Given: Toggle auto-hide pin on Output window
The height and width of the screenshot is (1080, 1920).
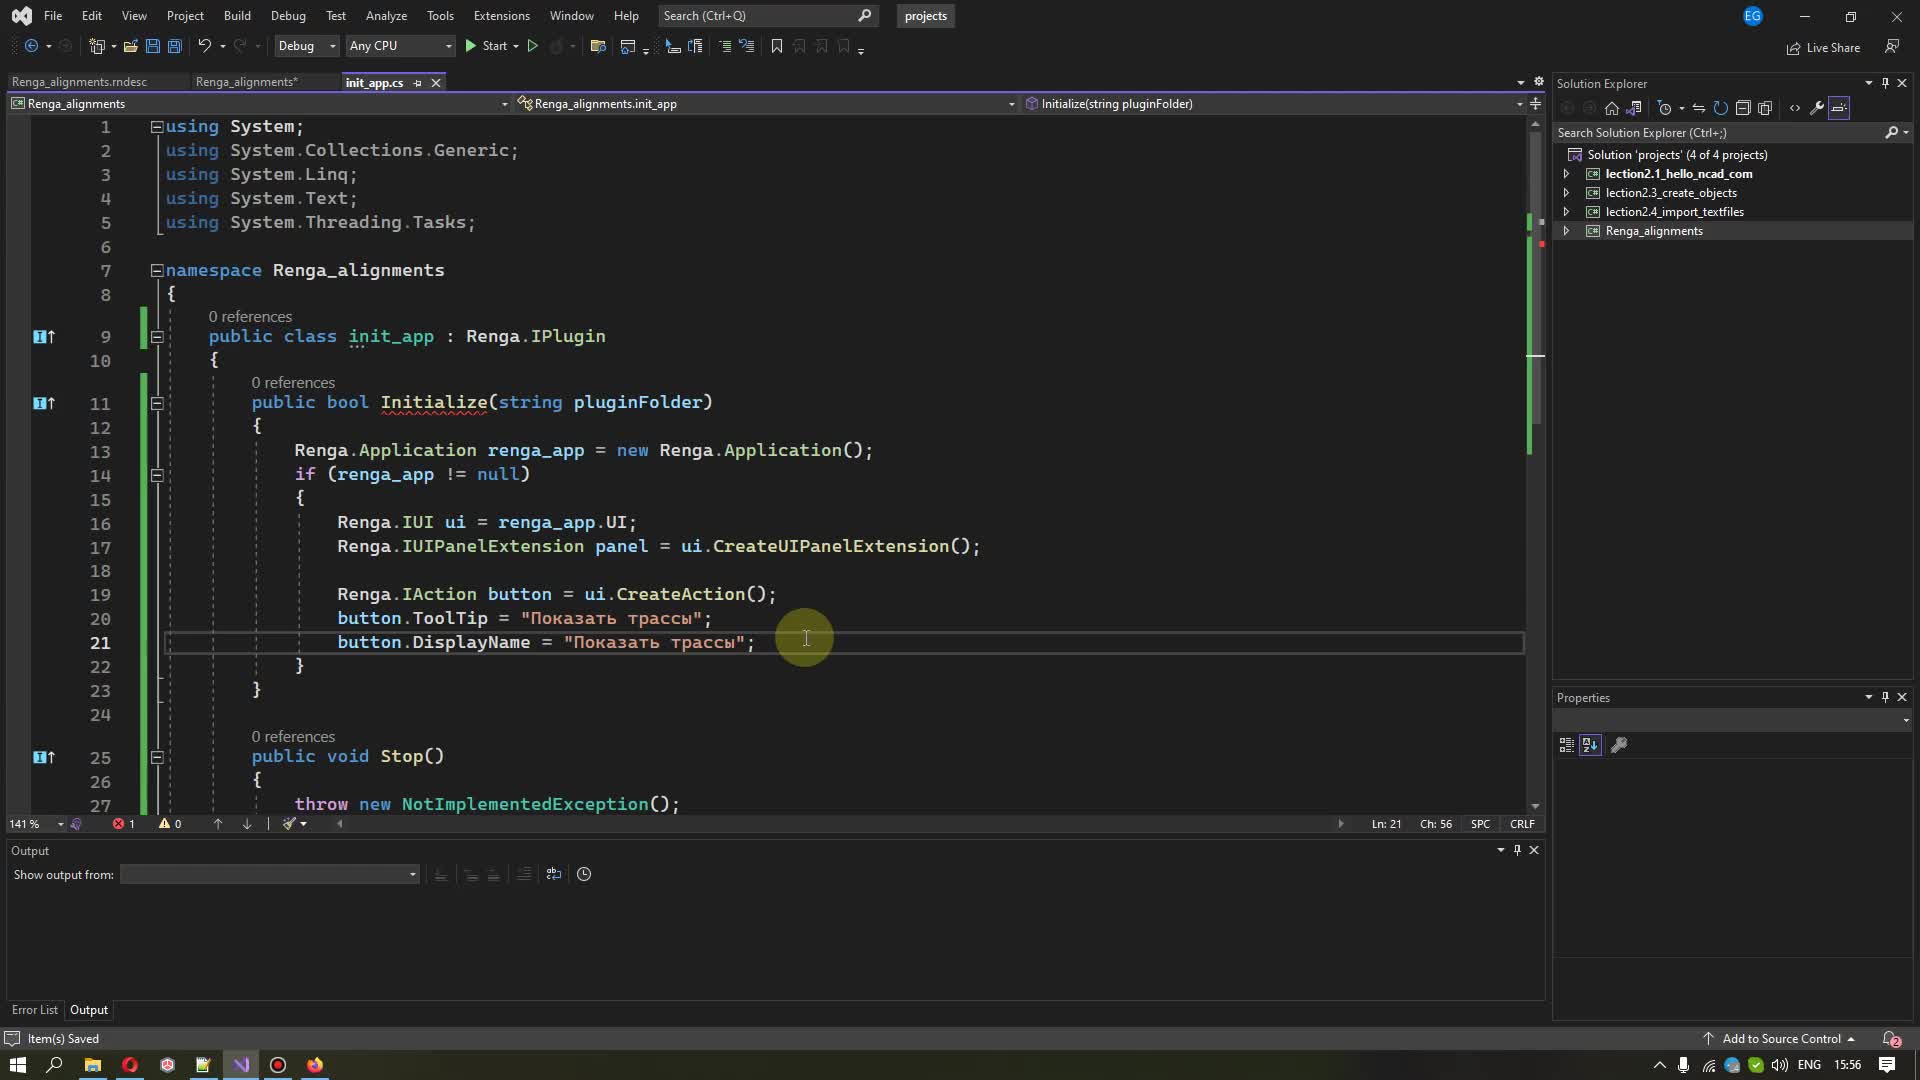Looking at the screenshot, I should [1517, 850].
